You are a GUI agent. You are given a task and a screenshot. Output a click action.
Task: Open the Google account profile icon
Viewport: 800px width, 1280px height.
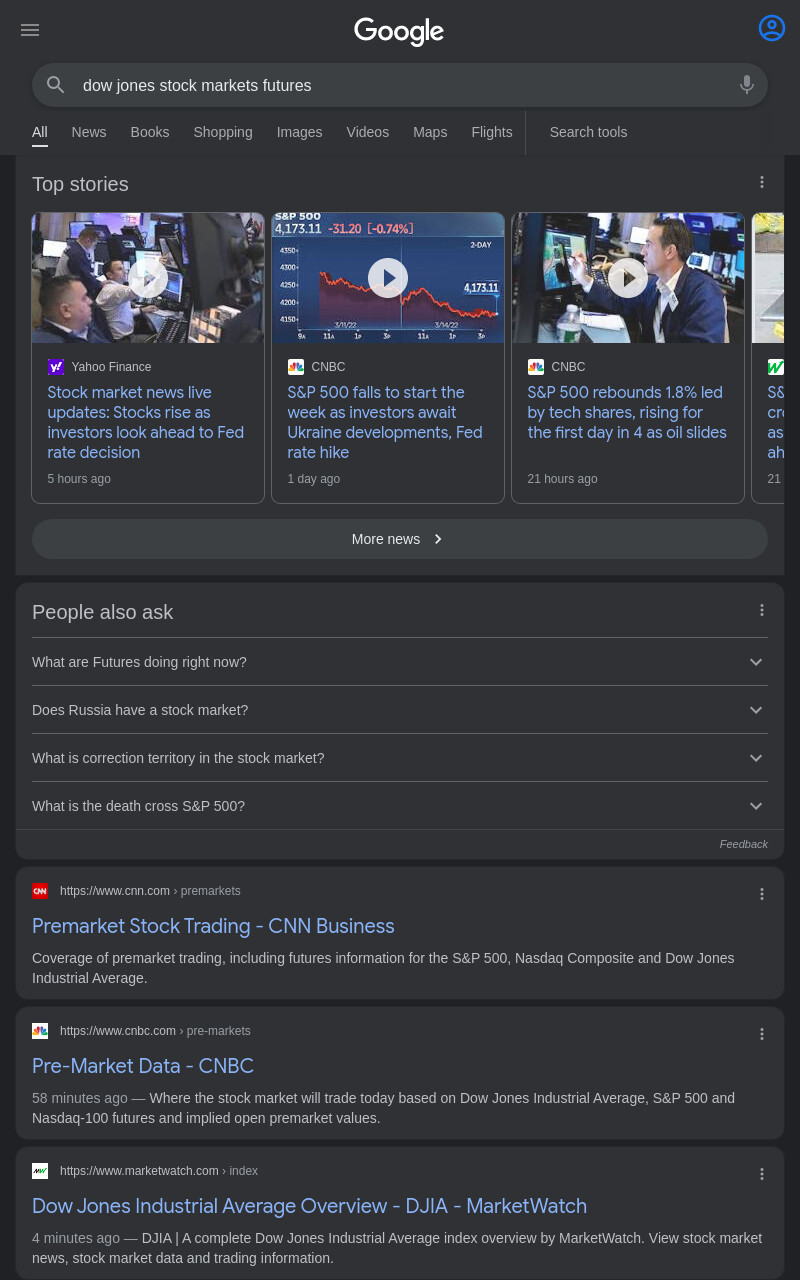click(x=772, y=28)
